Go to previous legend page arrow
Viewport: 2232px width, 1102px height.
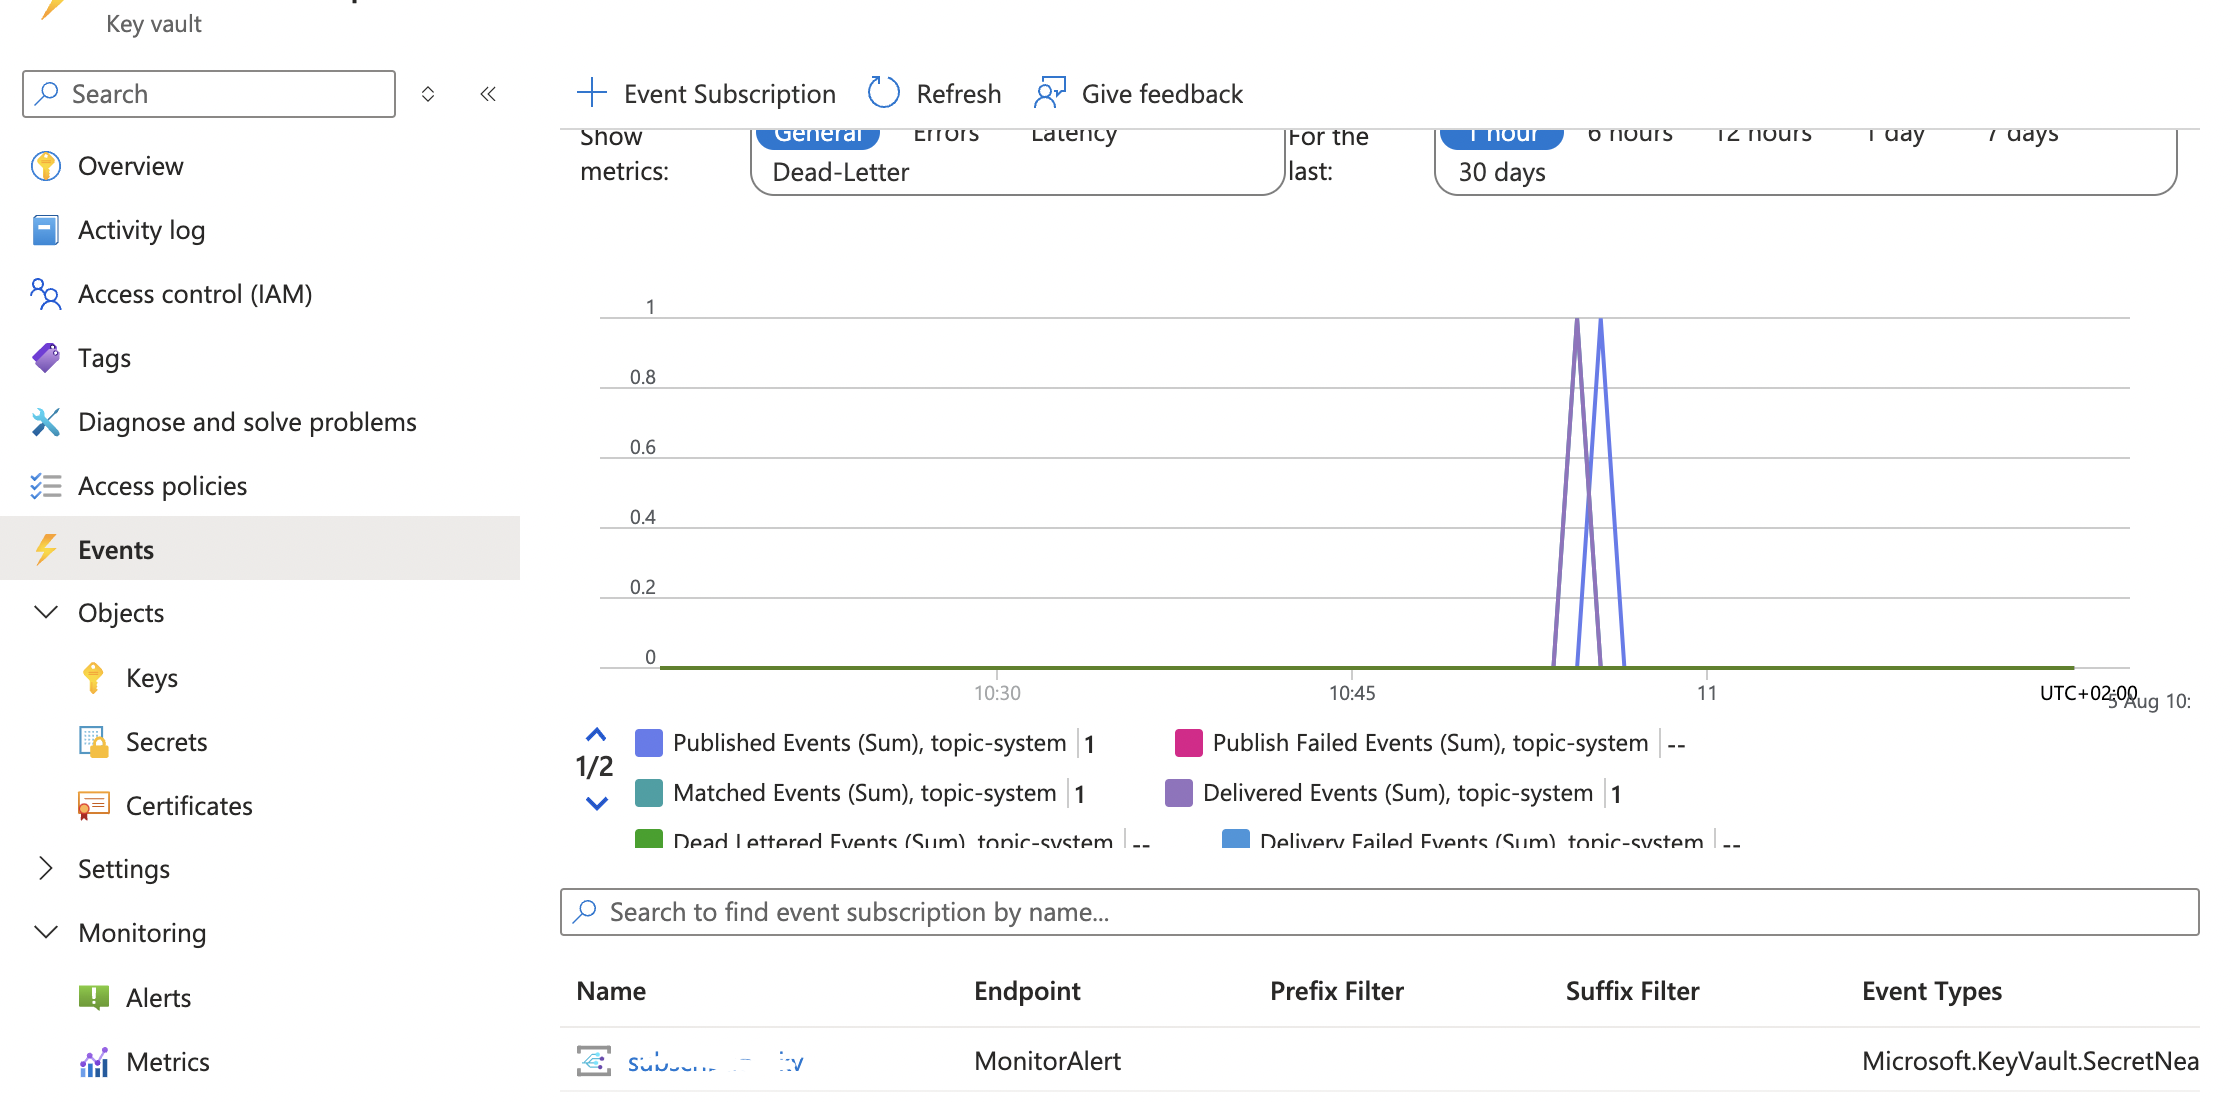[596, 735]
